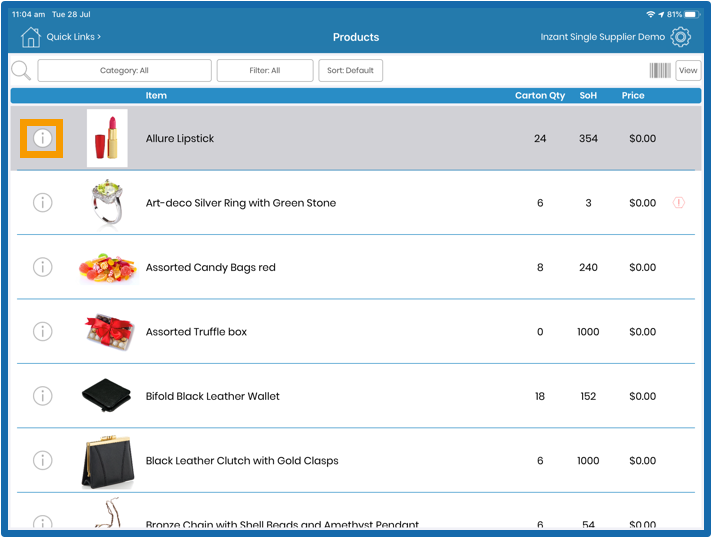
Task: Open info for Black Leather Clutch
Action: pos(42,460)
